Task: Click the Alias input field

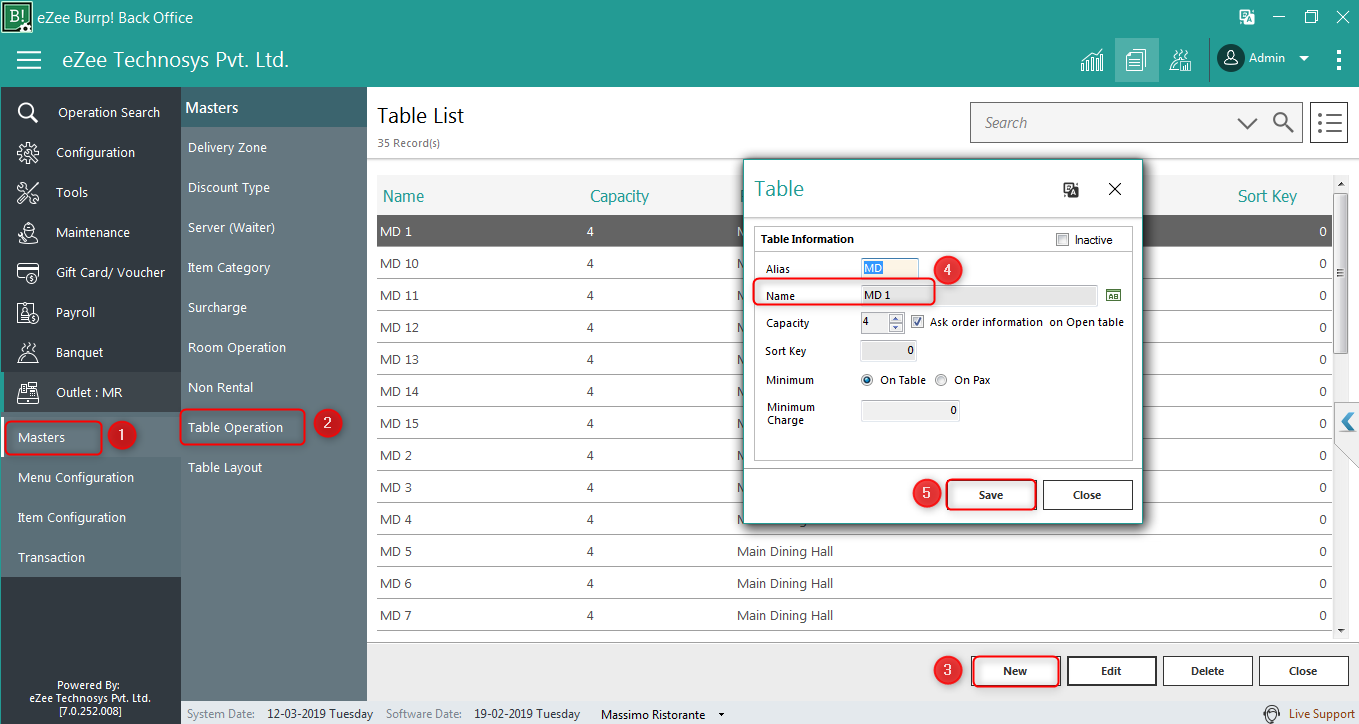Action: click(890, 268)
